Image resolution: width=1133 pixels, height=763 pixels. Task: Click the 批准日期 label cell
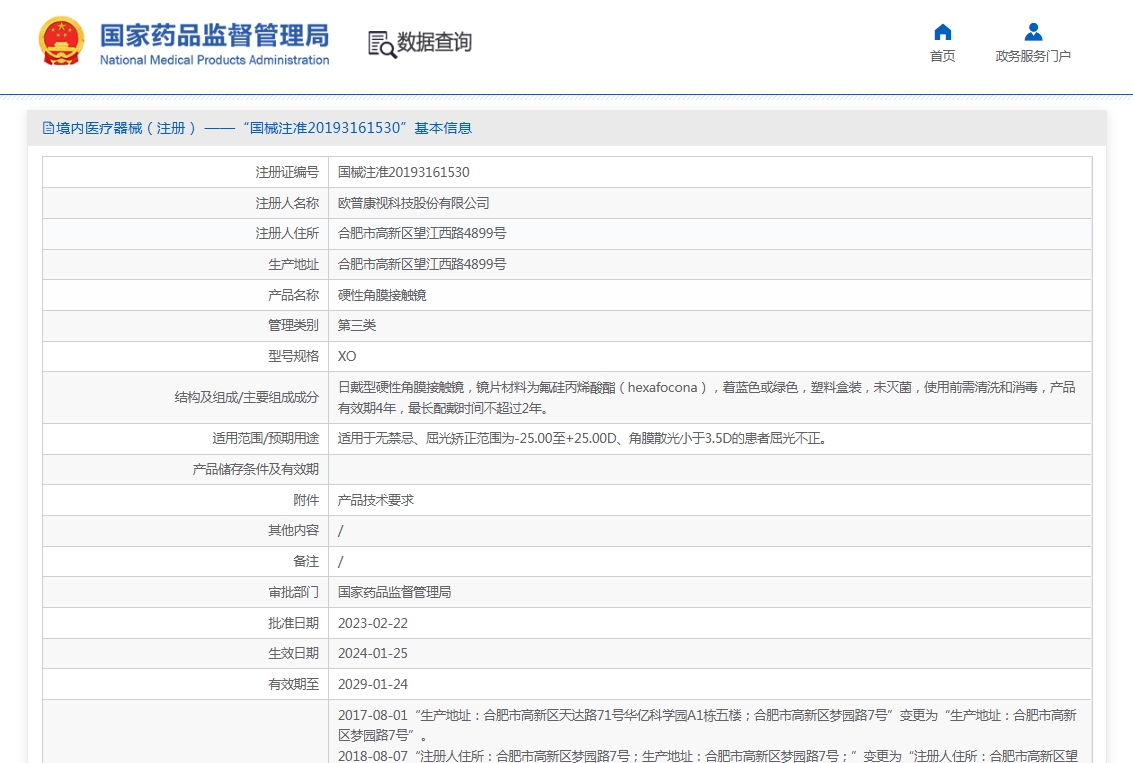[186, 623]
